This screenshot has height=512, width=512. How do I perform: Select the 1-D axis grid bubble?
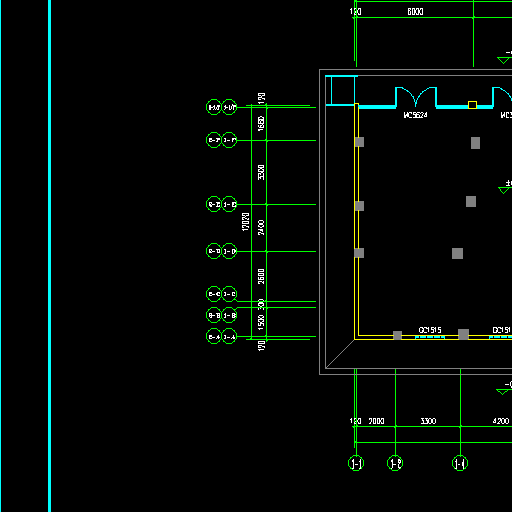[x=229, y=251]
